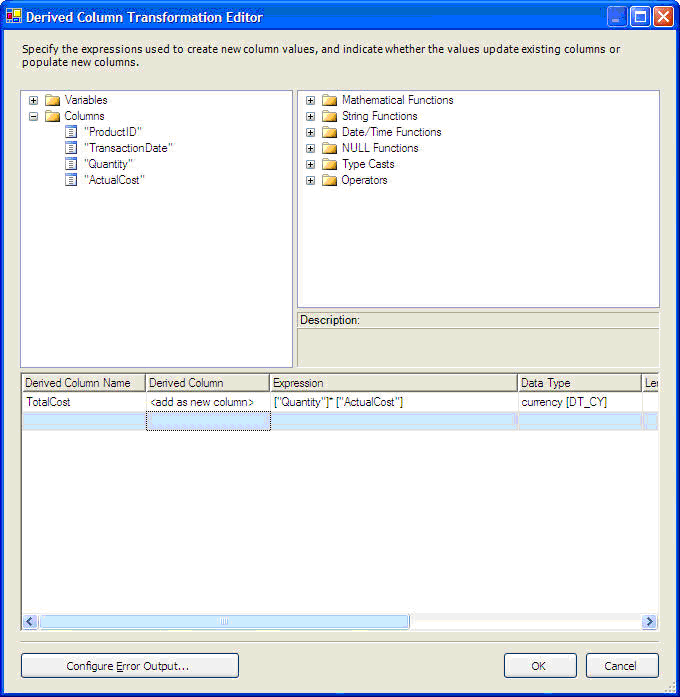The height and width of the screenshot is (697, 680).
Task: Expand the Date/Time Functions node
Action: [x=310, y=132]
